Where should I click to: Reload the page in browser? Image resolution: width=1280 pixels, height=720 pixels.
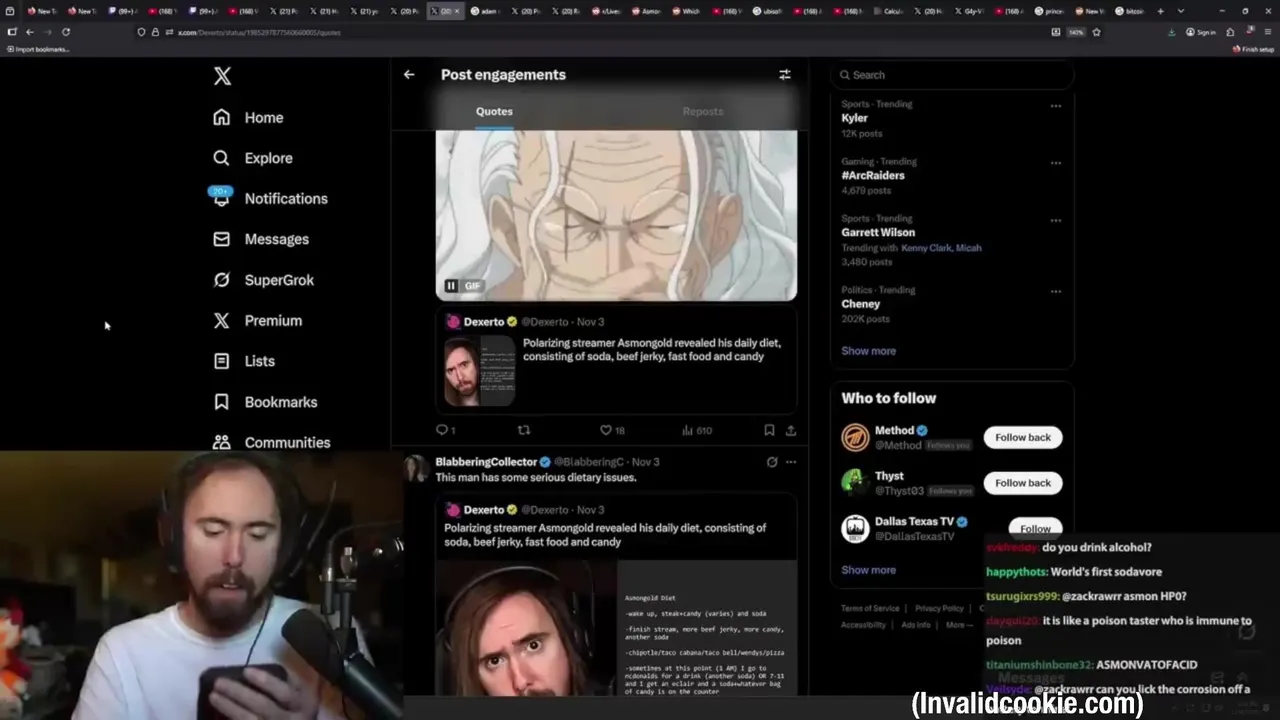(x=66, y=32)
